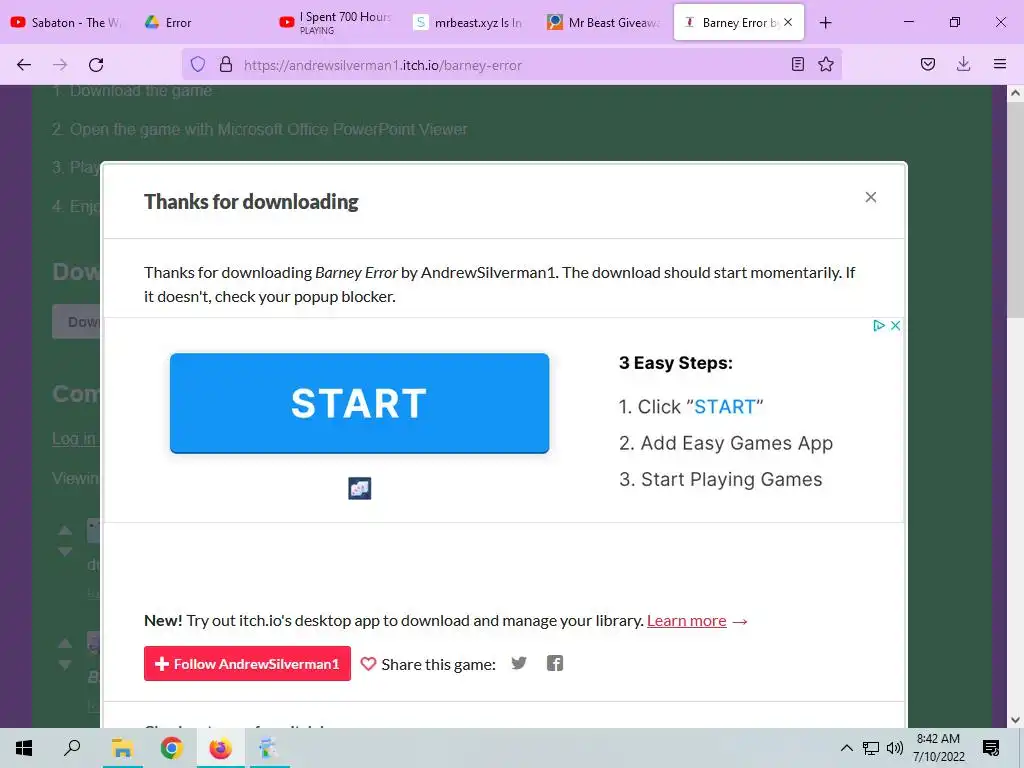Show hidden system tray icons

[846, 748]
